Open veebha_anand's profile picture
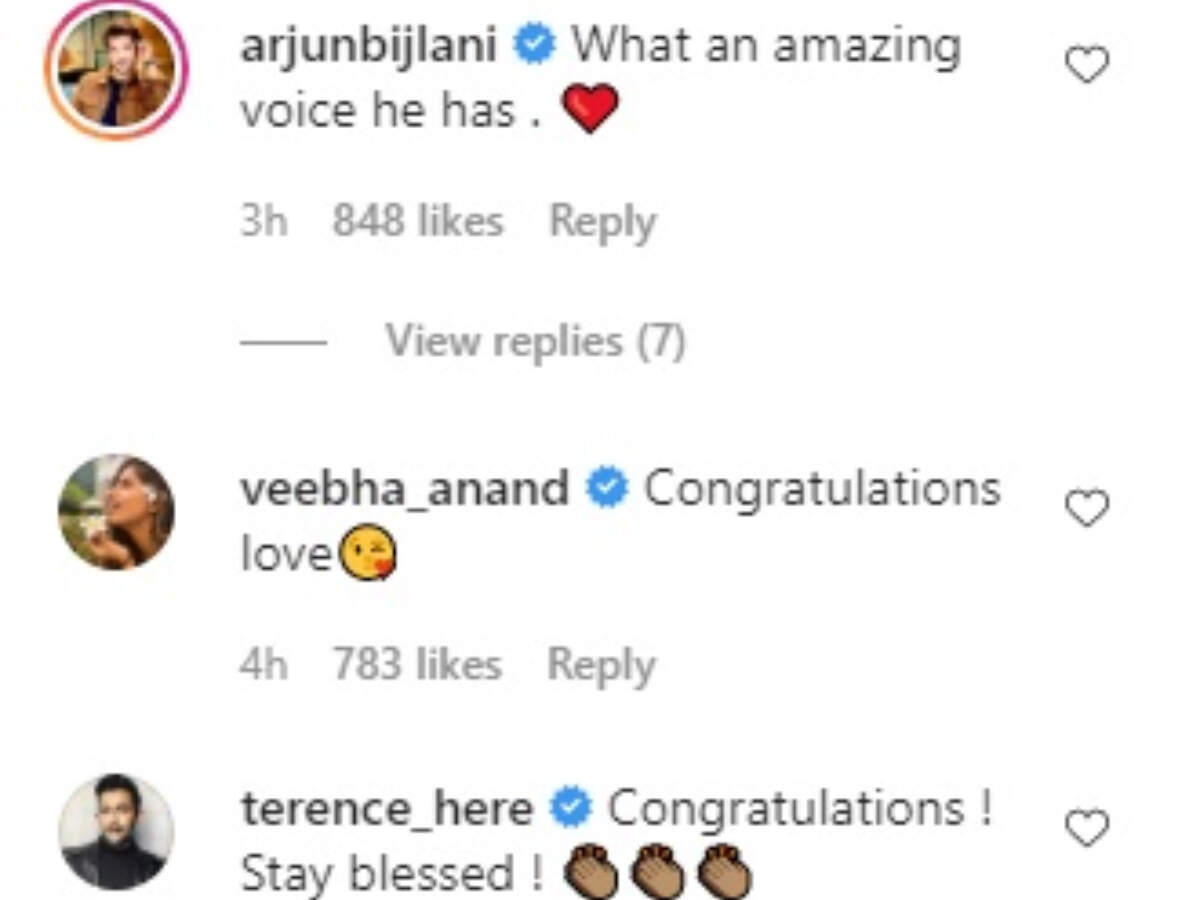Screen dimensions: 1200x900 point(116,512)
